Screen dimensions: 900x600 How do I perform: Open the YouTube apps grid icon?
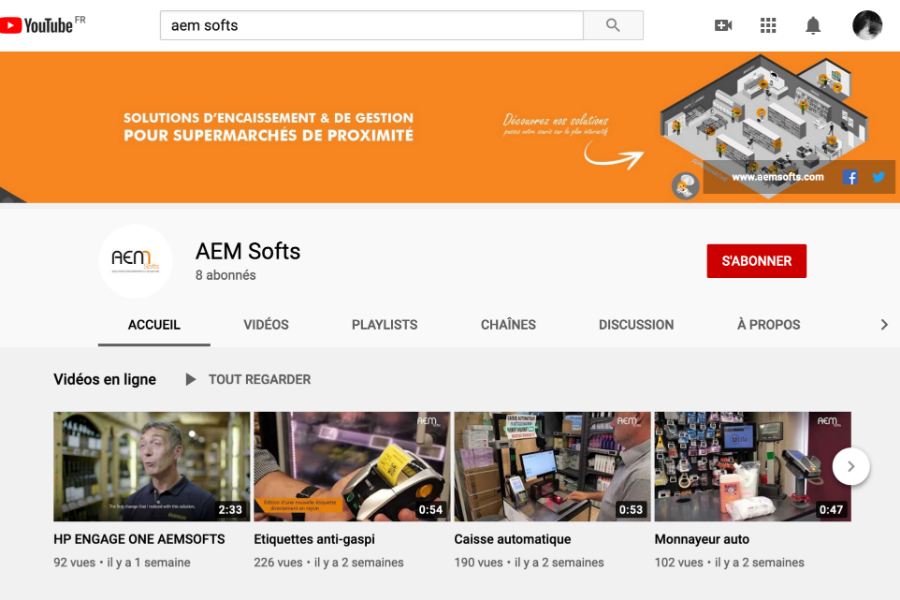coord(768,25)
